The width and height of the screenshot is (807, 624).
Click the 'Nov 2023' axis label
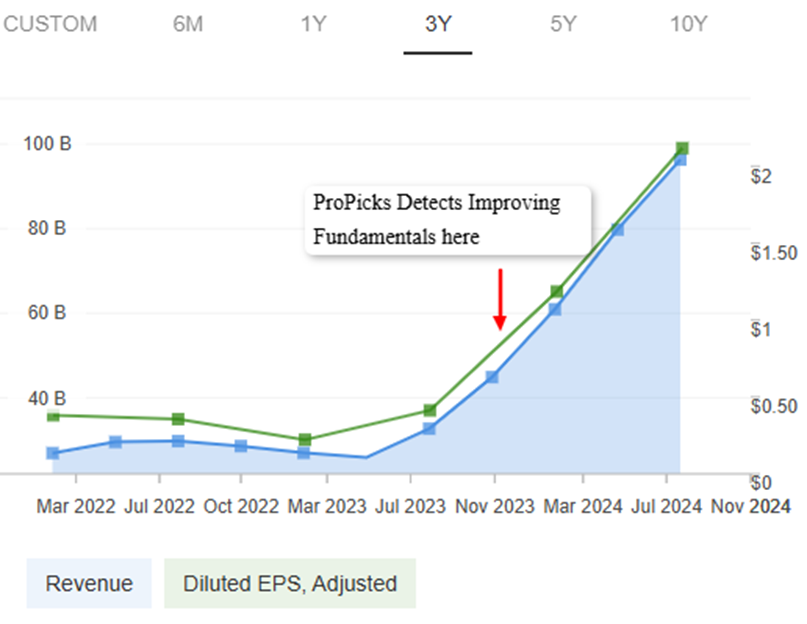[495, 507]
